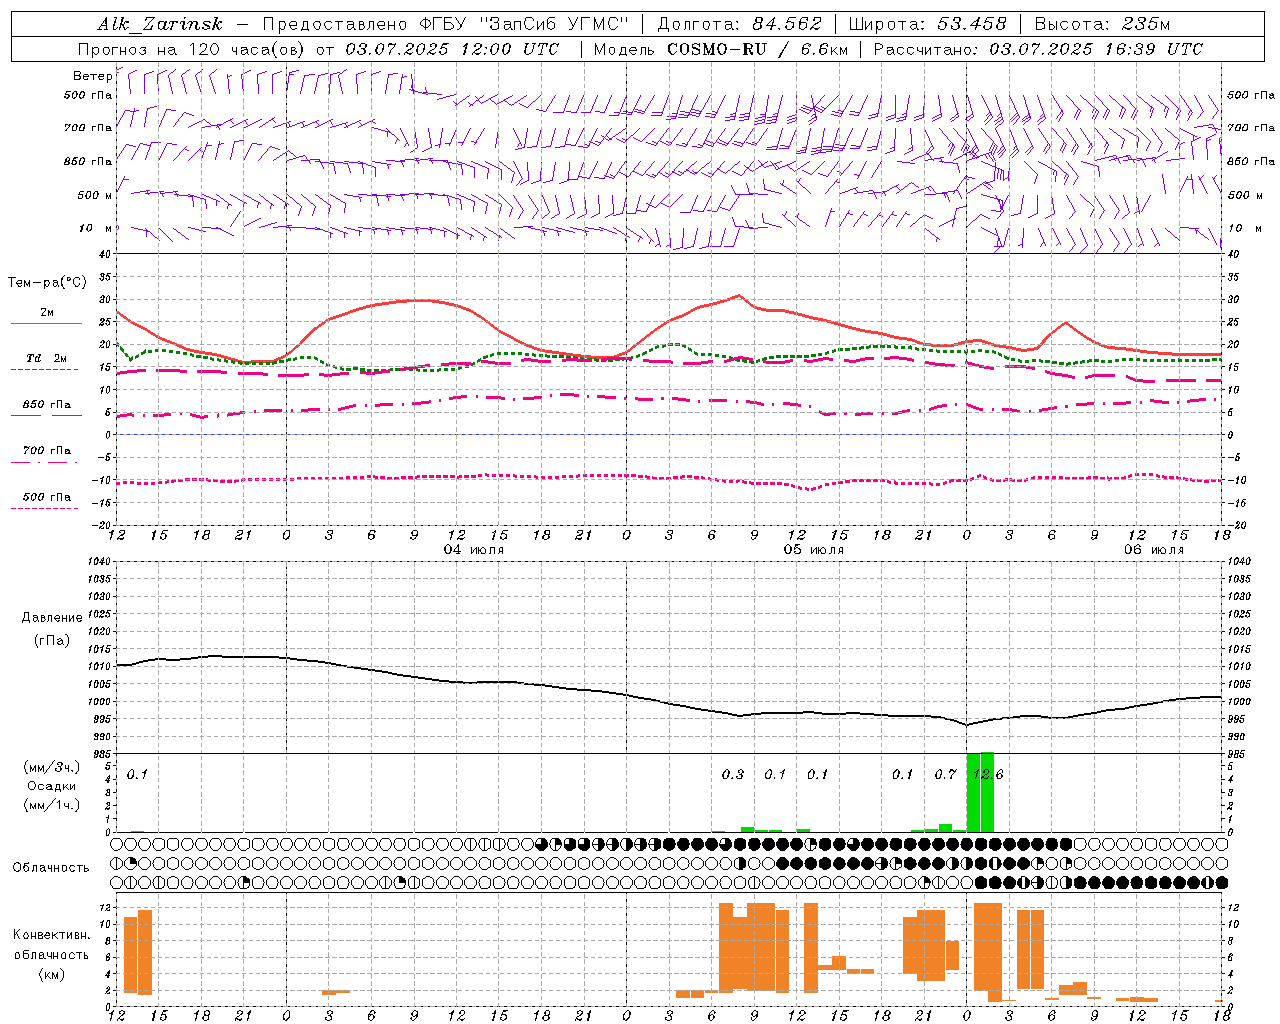Click the Ветер wind panel label

coord(92,76)
